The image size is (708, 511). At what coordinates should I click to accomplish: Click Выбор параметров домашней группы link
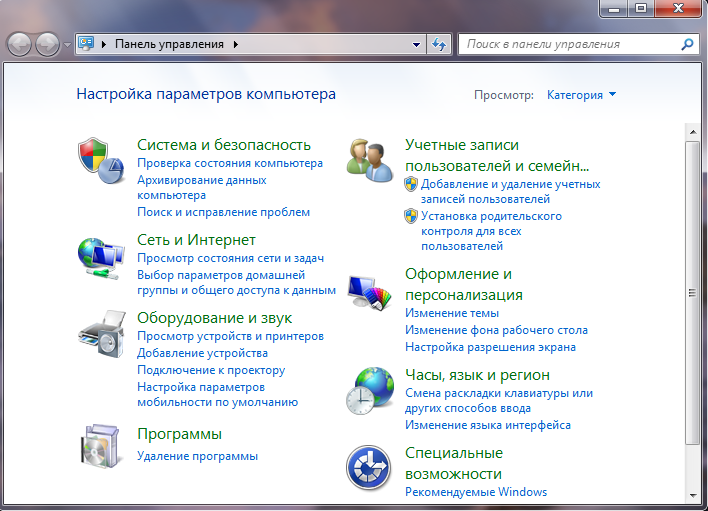237,282
